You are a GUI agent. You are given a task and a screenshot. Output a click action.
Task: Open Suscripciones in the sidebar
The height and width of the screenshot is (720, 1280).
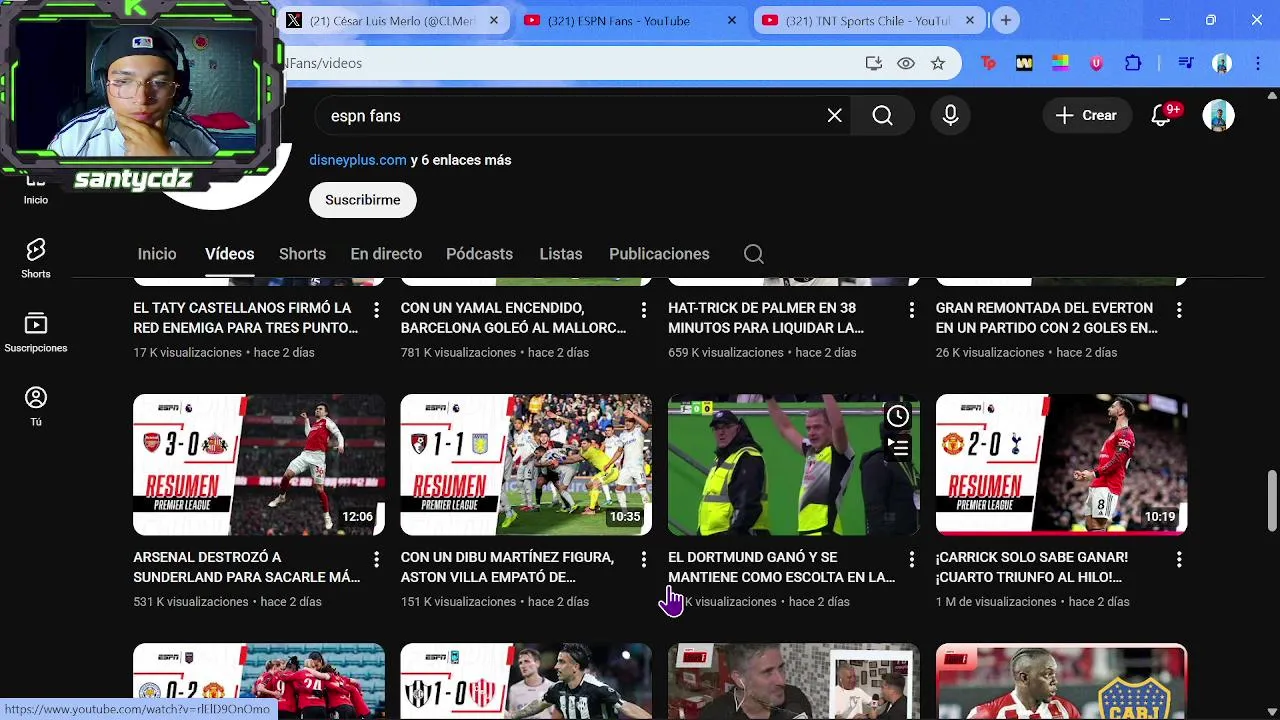click(x=36, y=332)
